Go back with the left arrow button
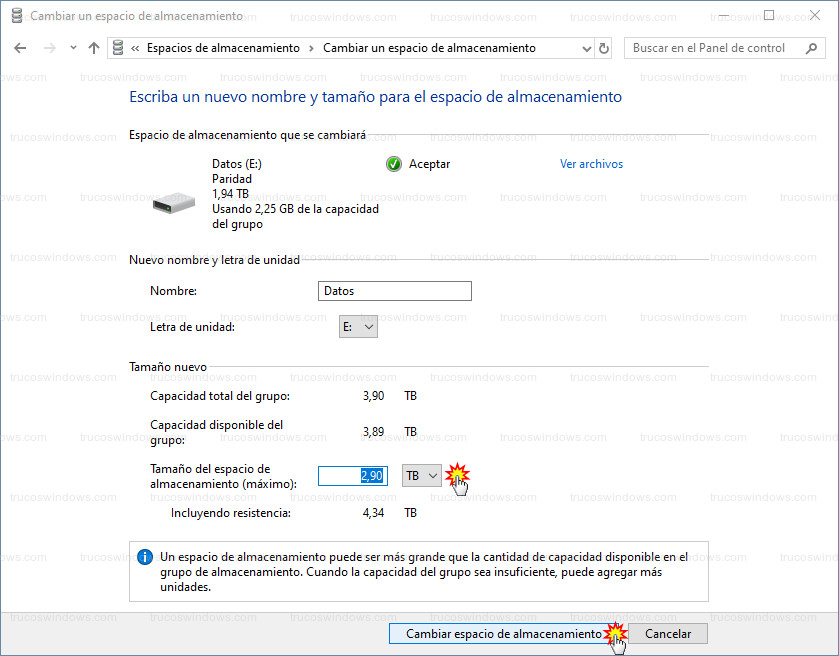Viewport: 839px width, 656px height. (x=21, y=48)
